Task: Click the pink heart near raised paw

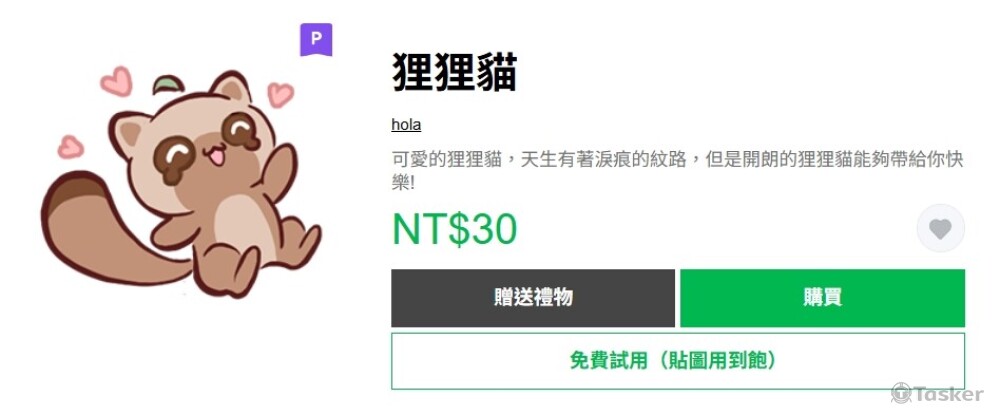Action: 280,94
